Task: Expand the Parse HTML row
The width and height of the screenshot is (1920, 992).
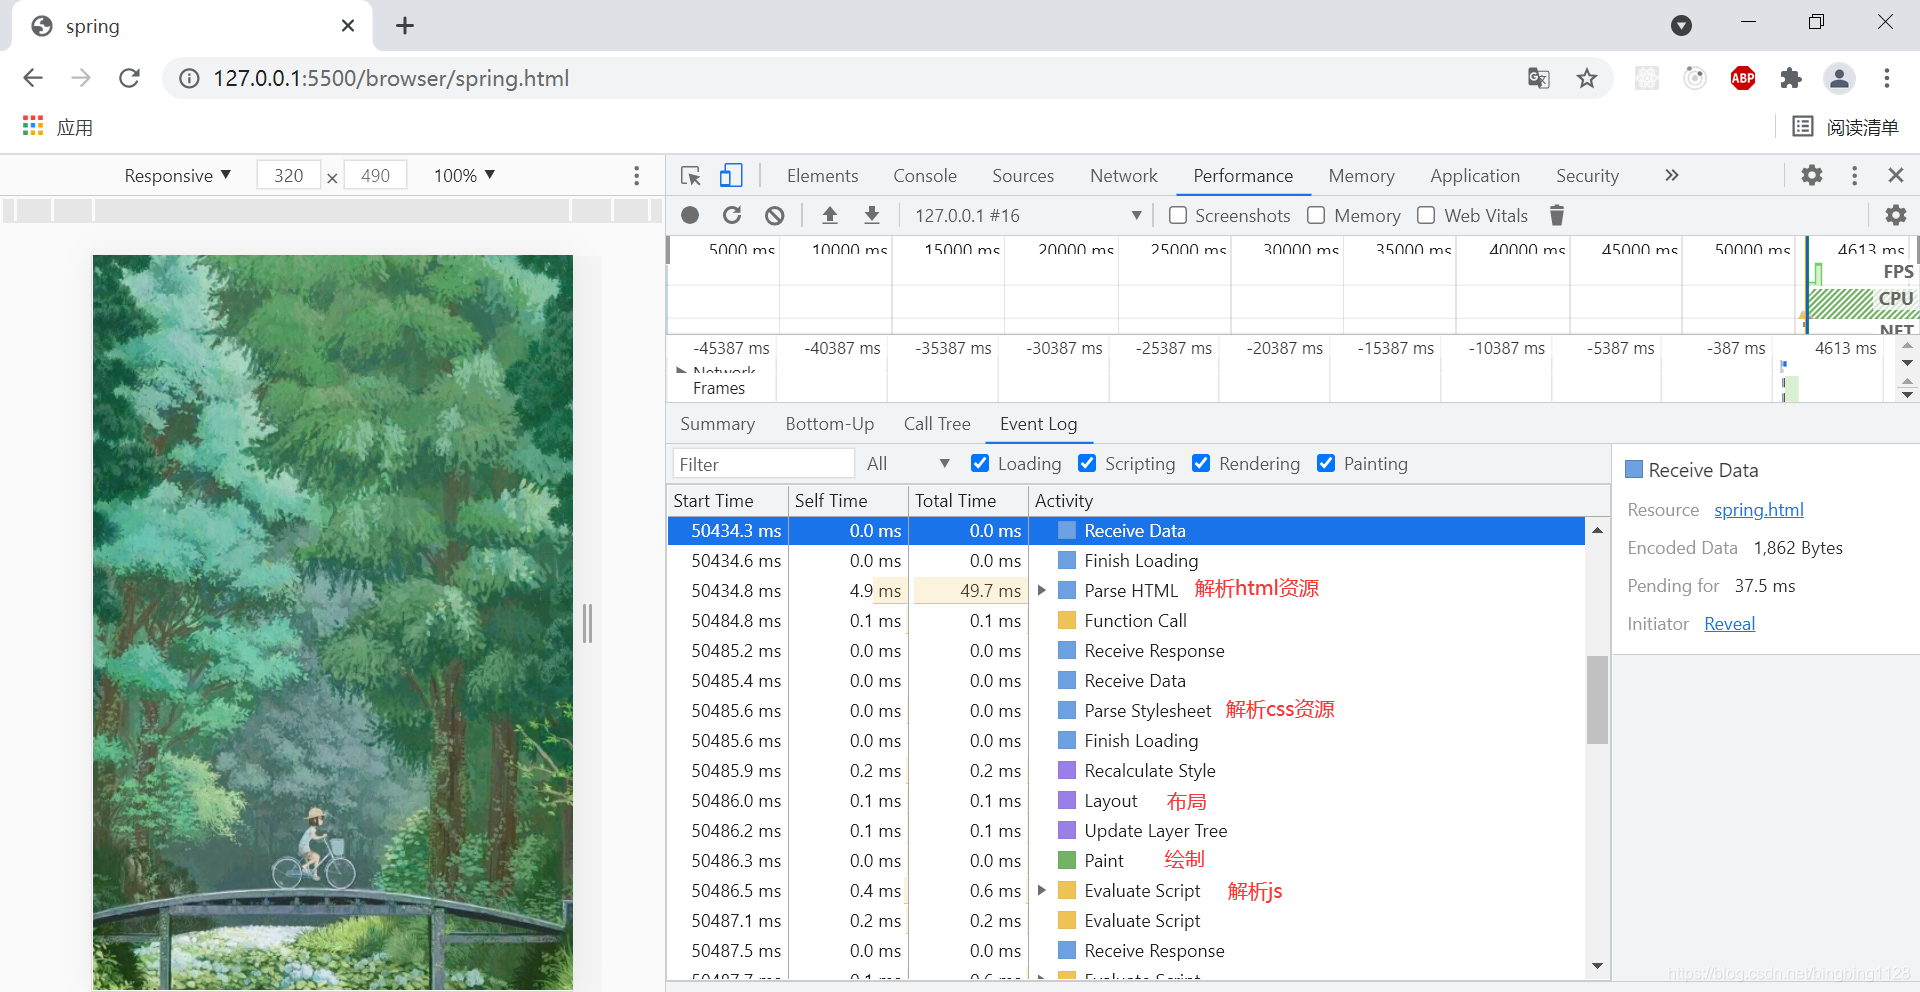Action: point(1042,590)
